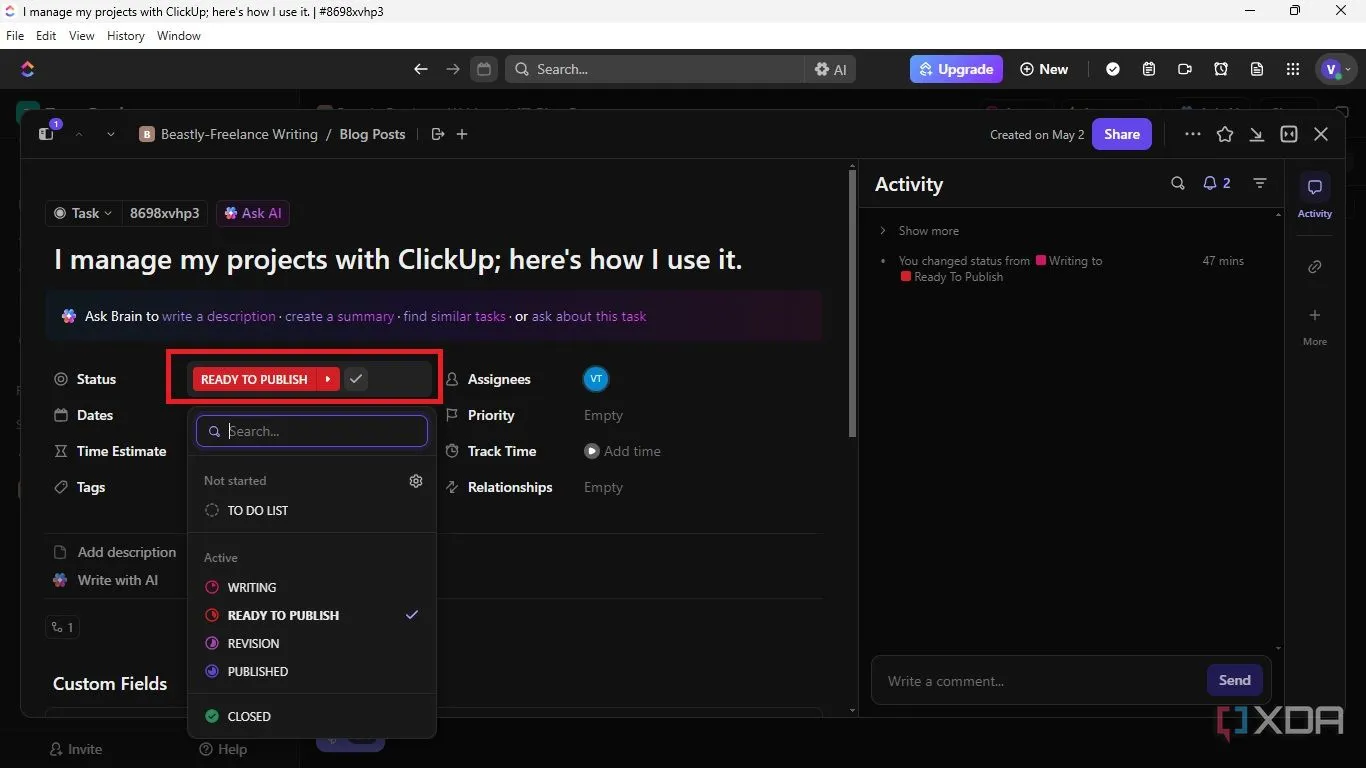Copy the task ID 8698xvhp3
The image size is (1366, 768).
click(x=164, y=213)
